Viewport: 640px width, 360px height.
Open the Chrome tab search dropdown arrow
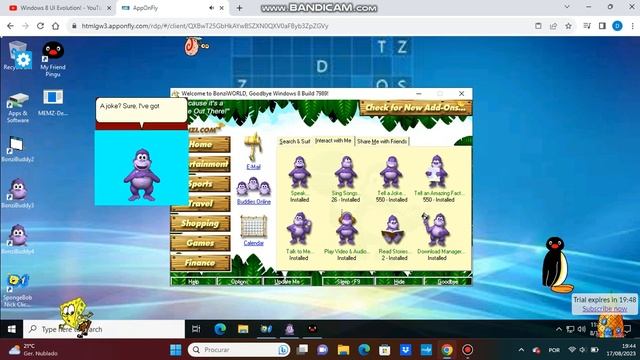pyautogui.click(x=567, y=7)
